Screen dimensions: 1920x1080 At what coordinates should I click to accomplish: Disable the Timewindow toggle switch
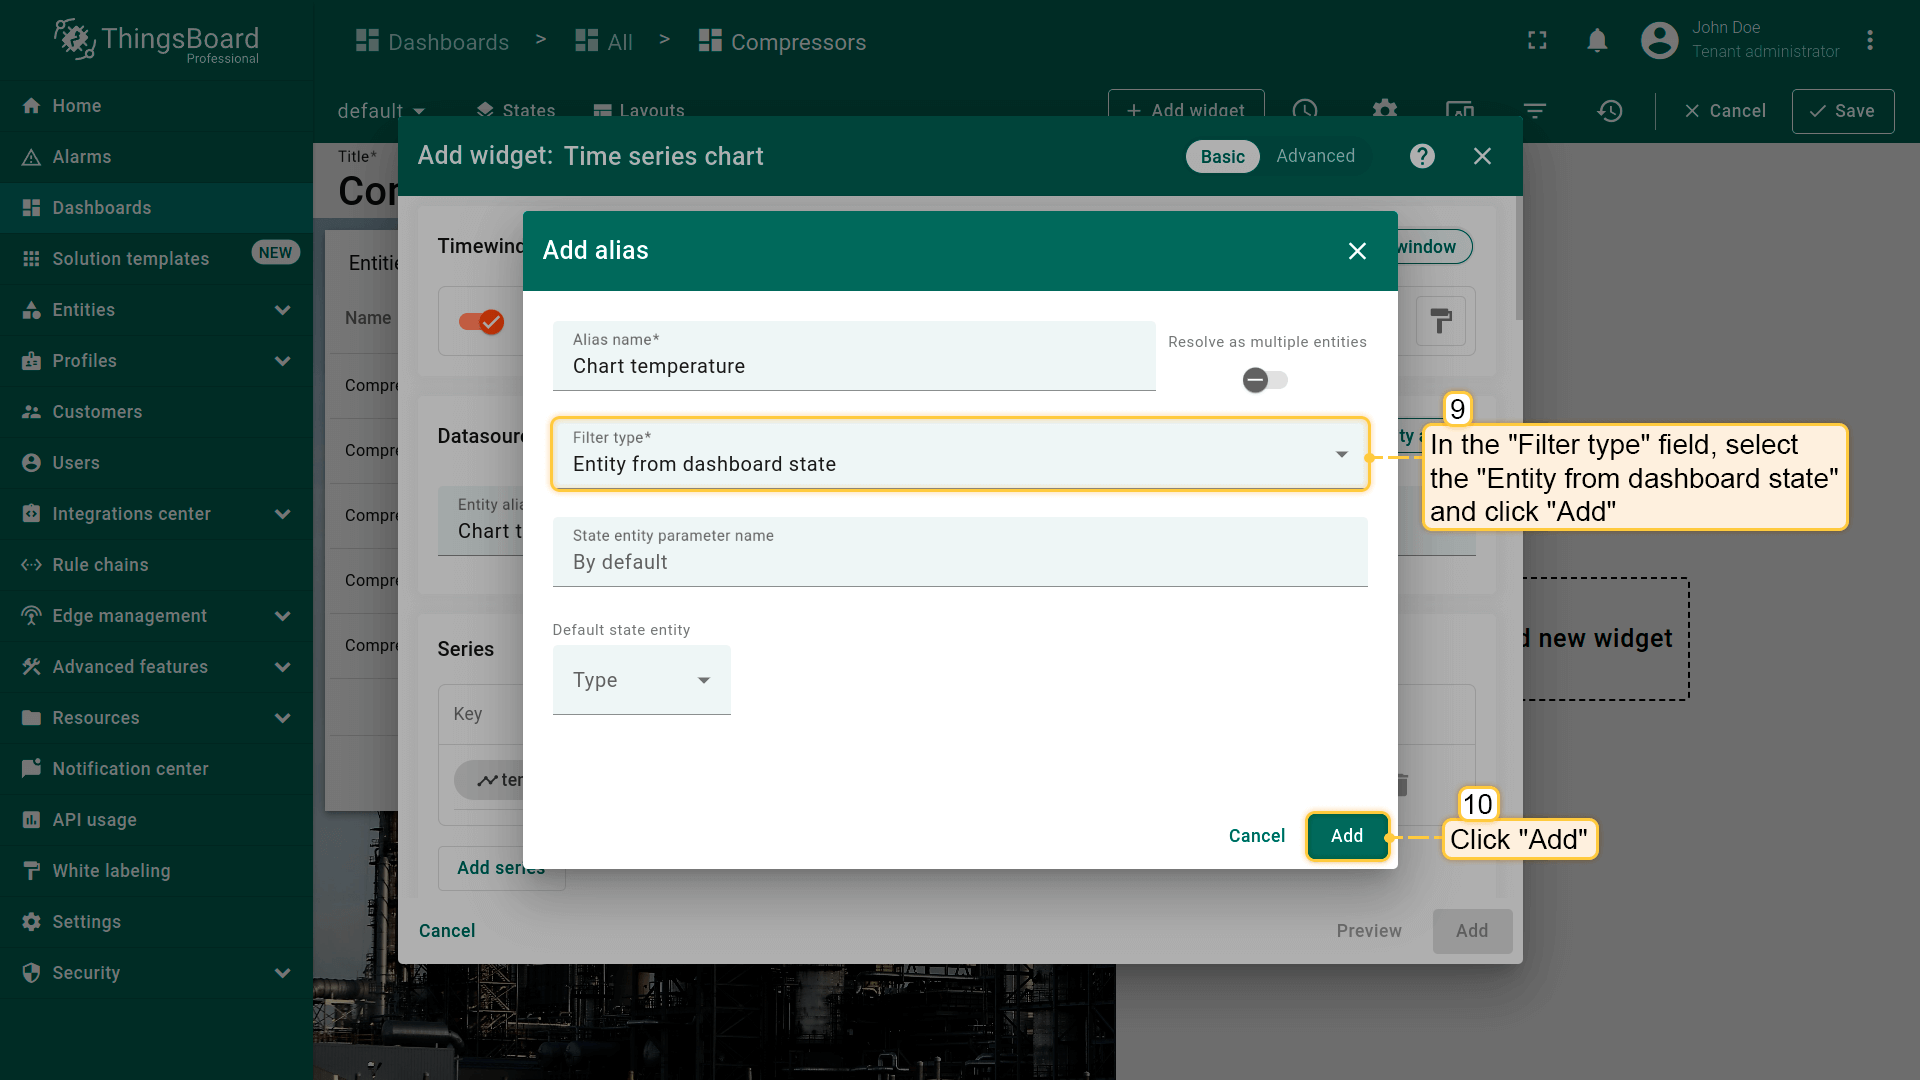pos(481,321)
